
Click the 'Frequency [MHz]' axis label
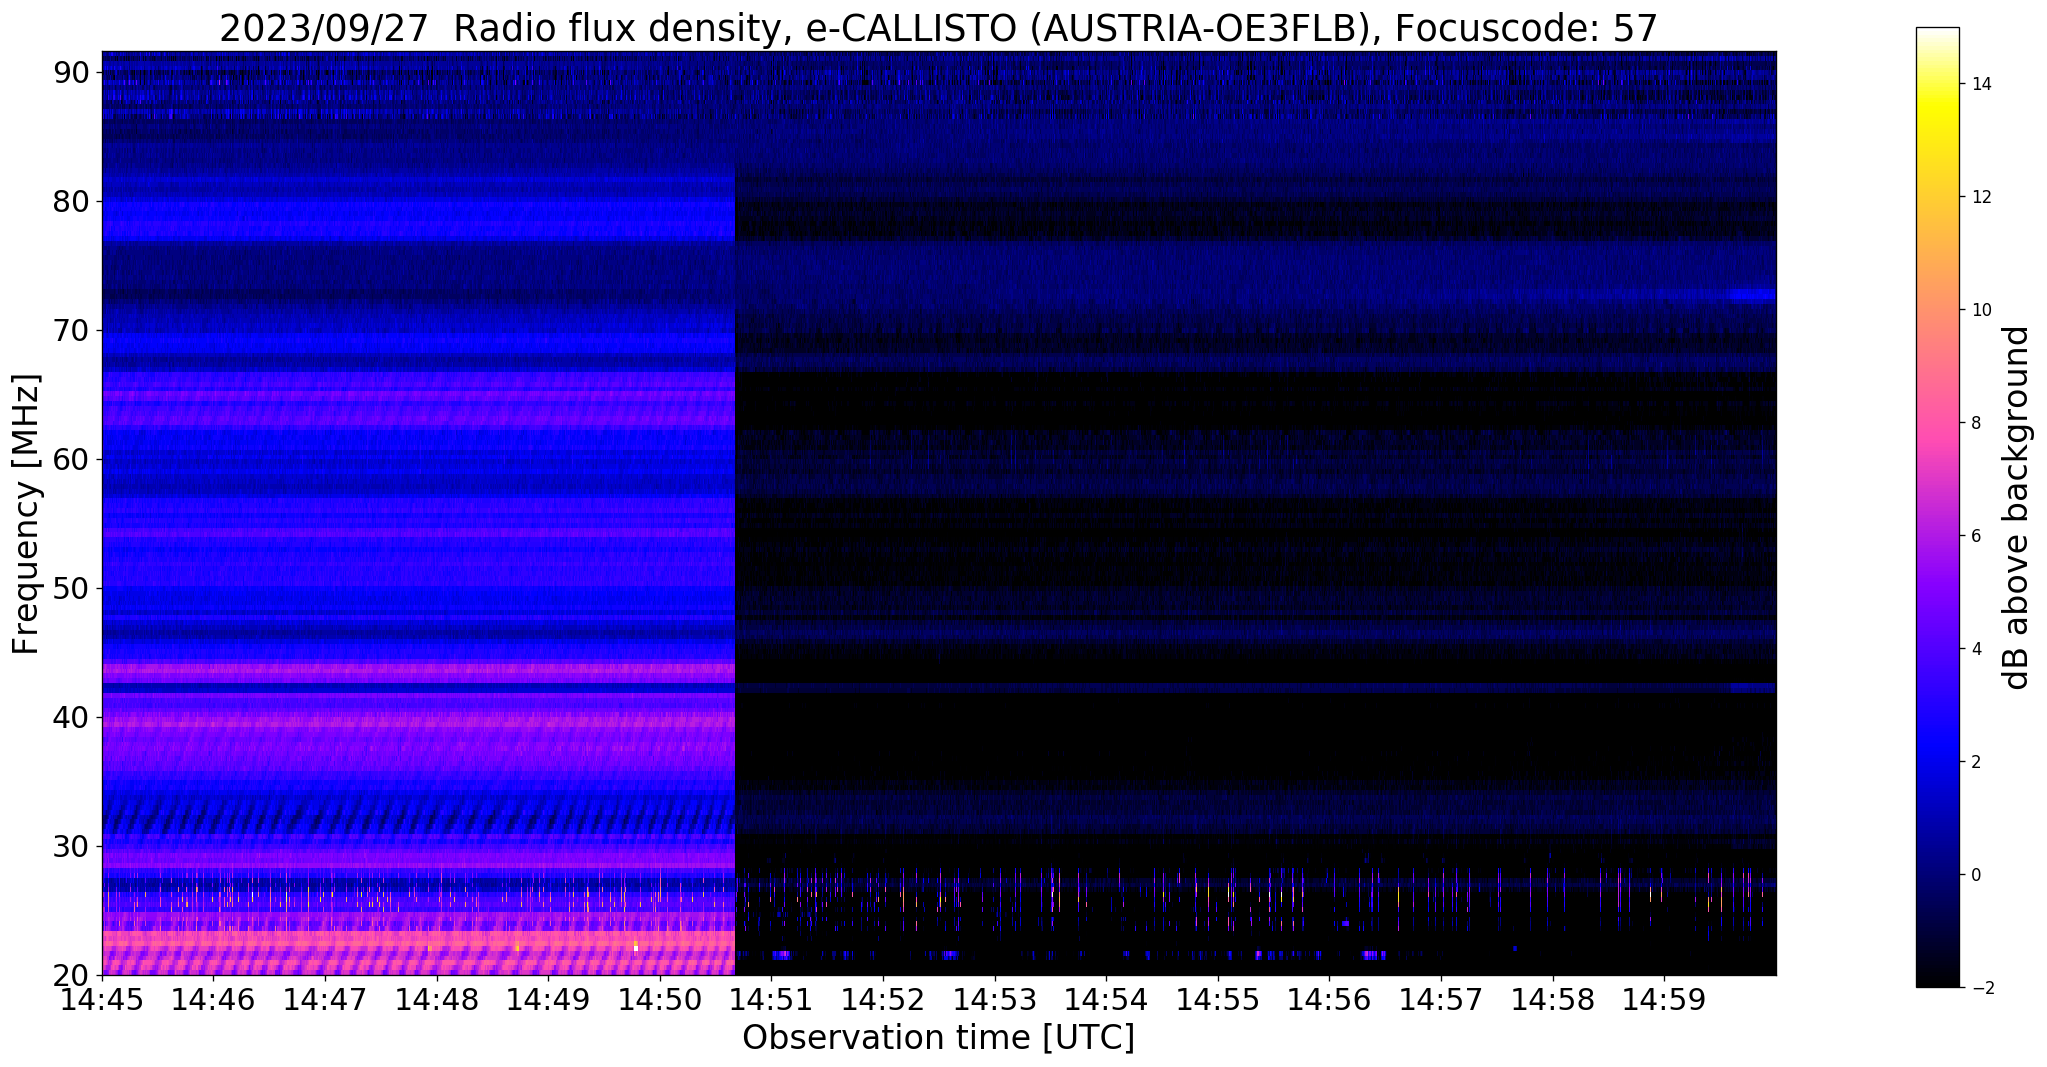tap(27, 514)
